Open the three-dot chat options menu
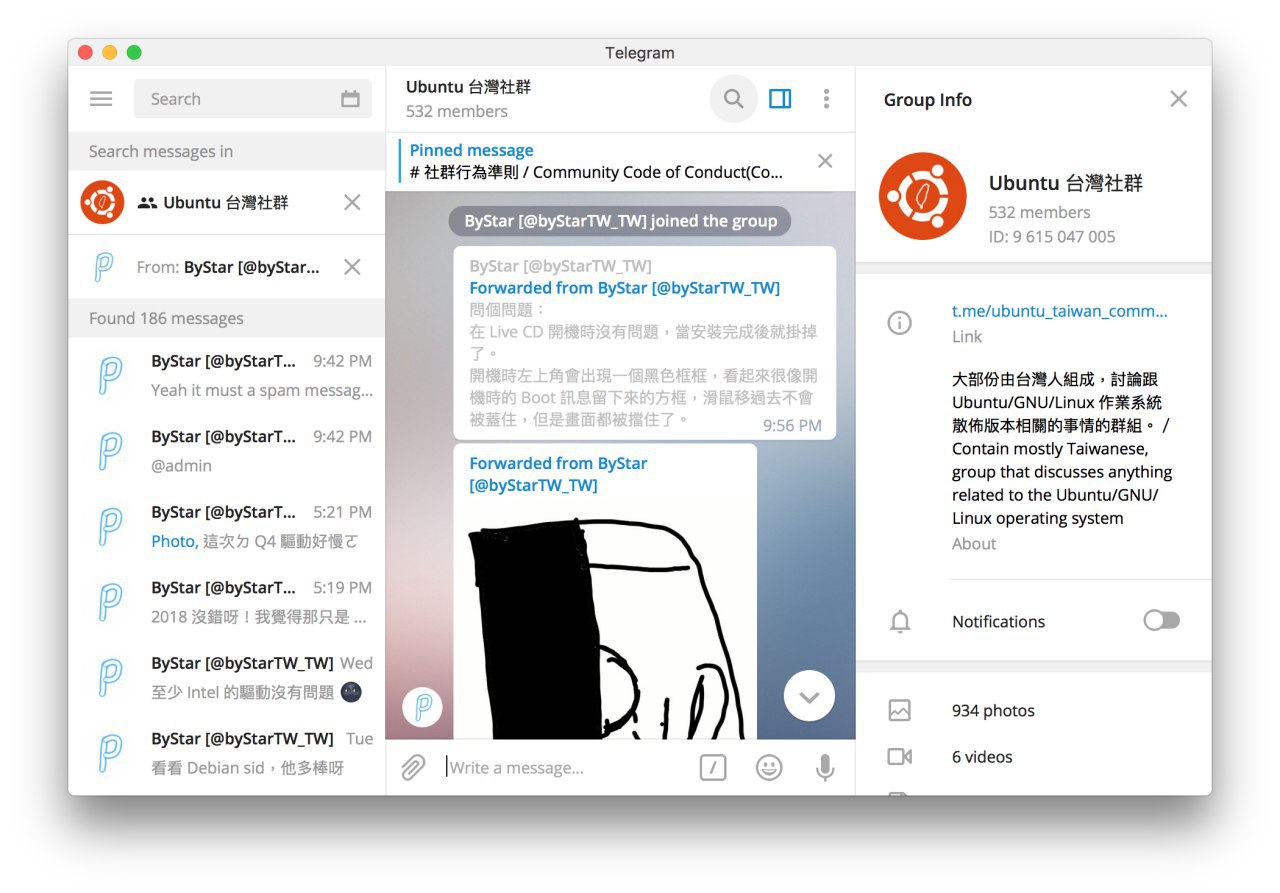 pos(826,99)
